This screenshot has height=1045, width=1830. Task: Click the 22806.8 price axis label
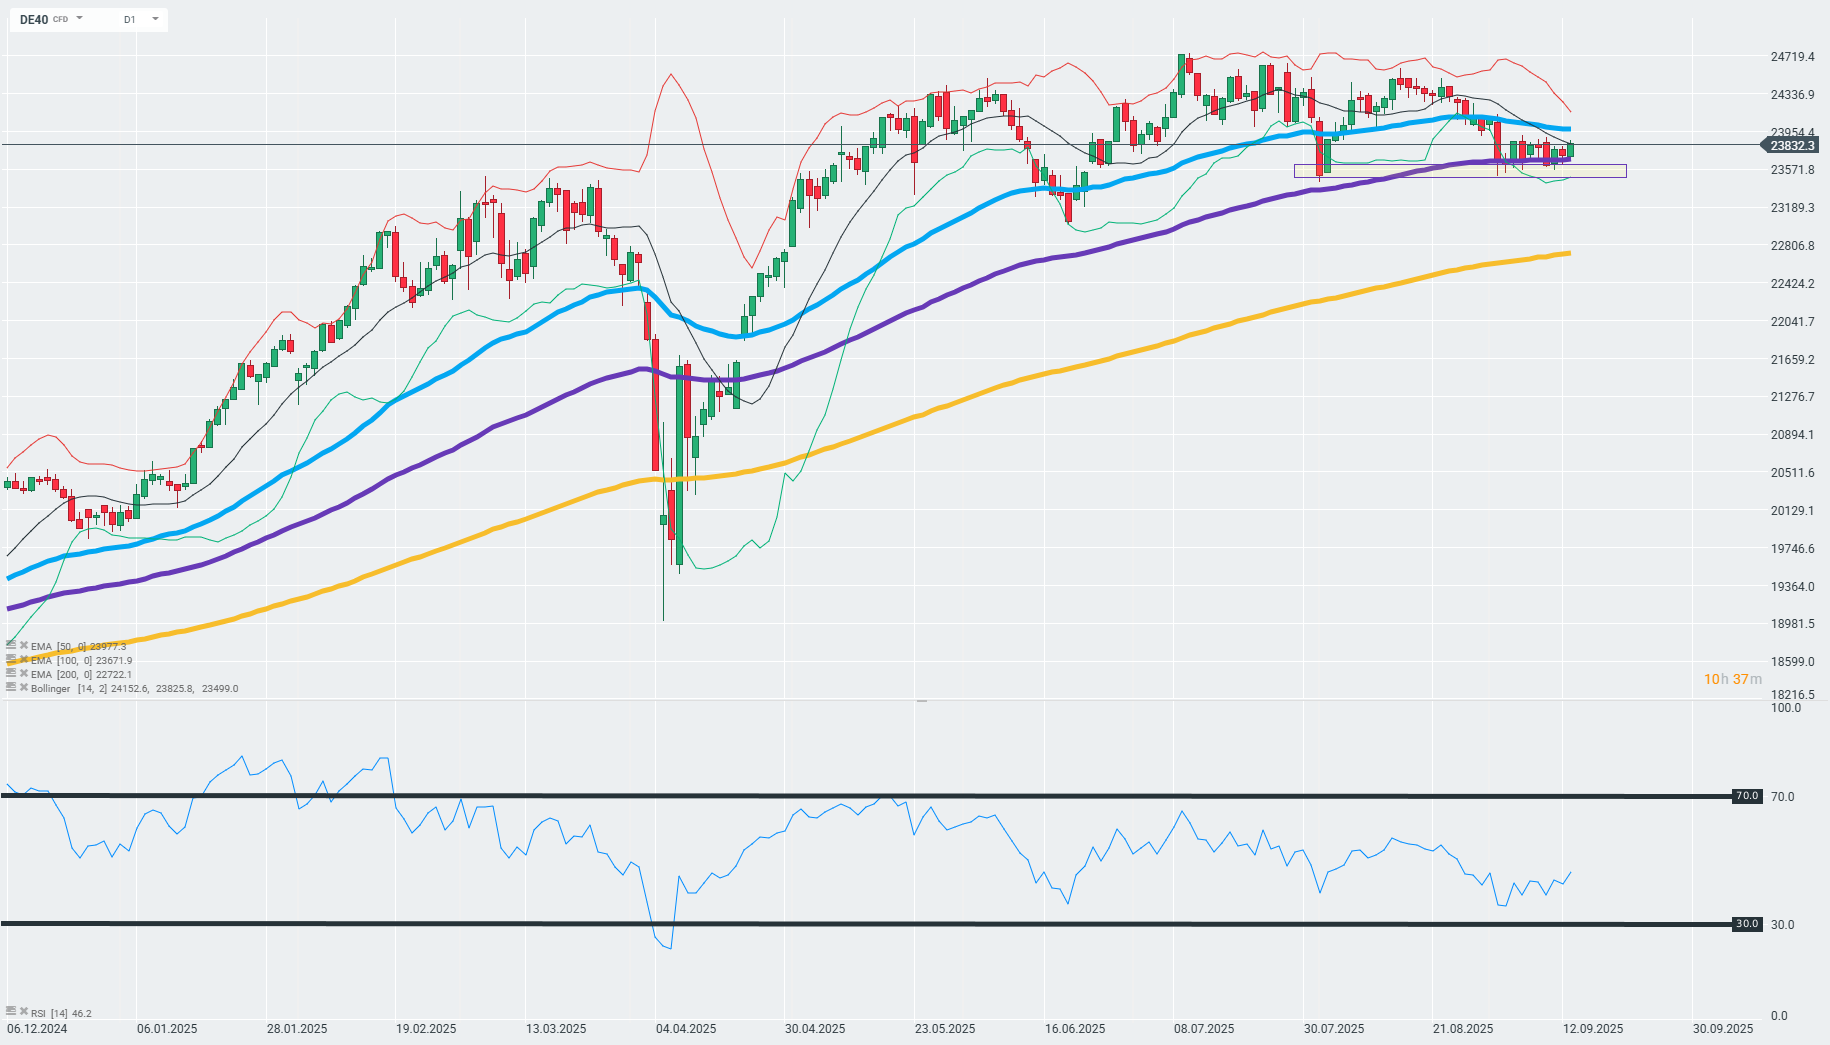1792,246
